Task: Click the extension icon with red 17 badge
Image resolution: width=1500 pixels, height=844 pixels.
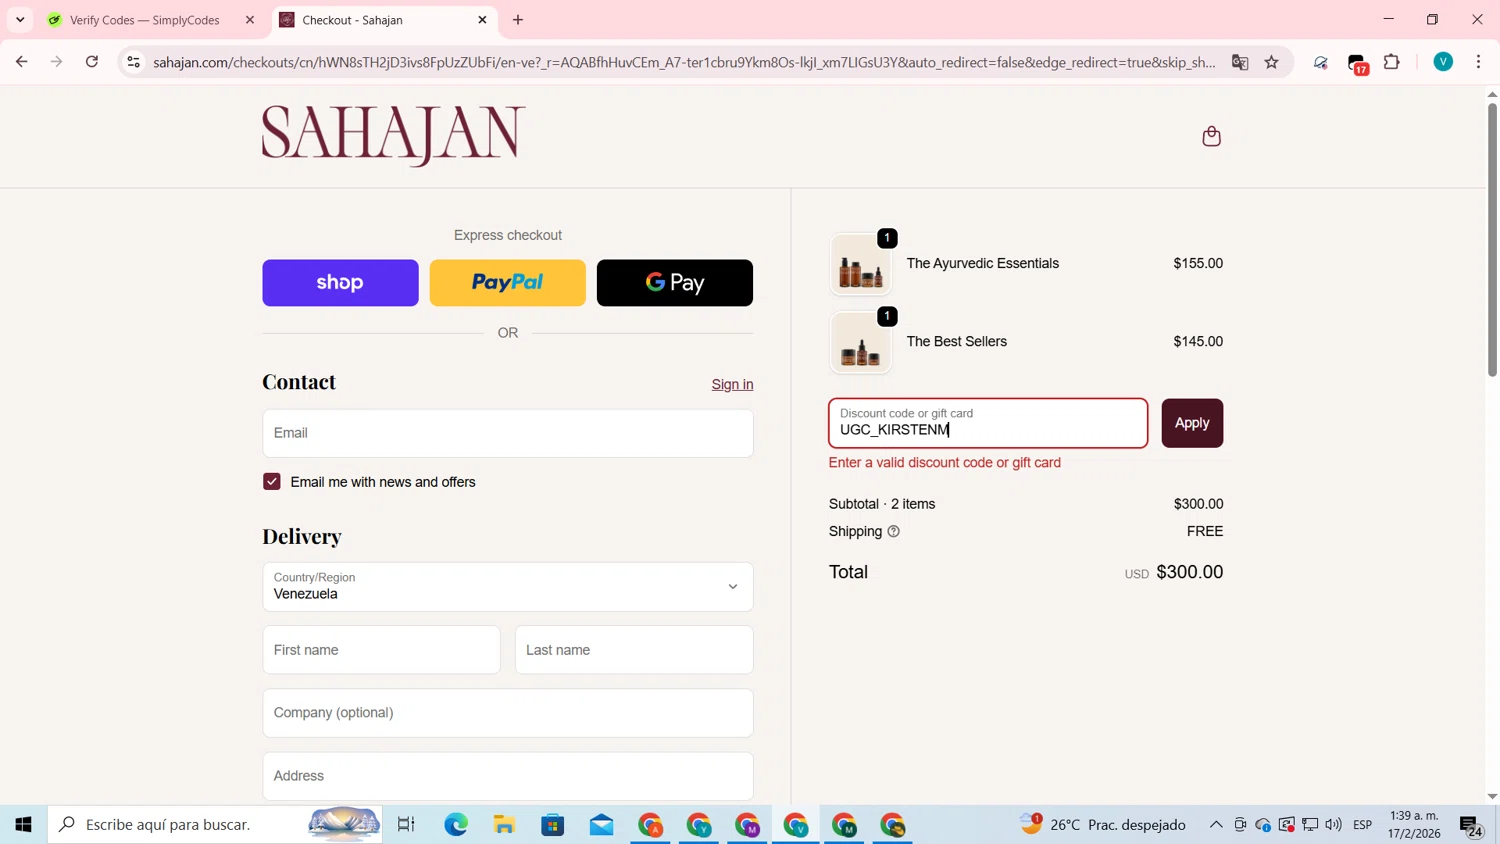Action: 1357,64
